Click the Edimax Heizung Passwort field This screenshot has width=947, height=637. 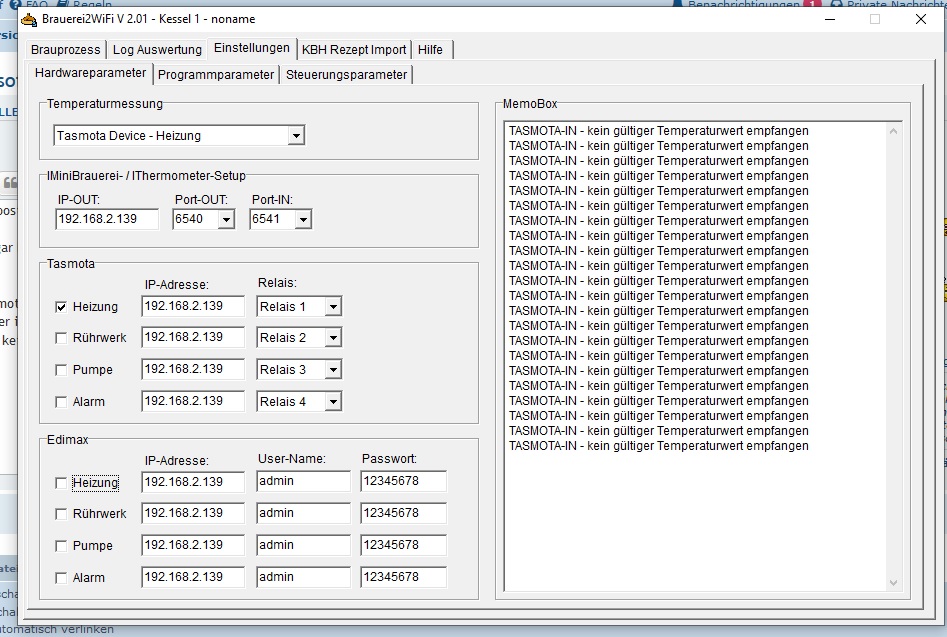coord(403,482)
